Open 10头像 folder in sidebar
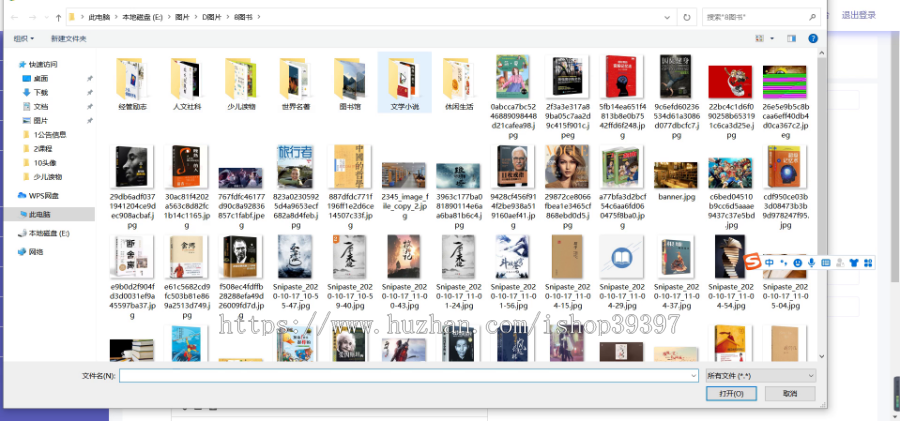900x421 pixels. [44, 163]
